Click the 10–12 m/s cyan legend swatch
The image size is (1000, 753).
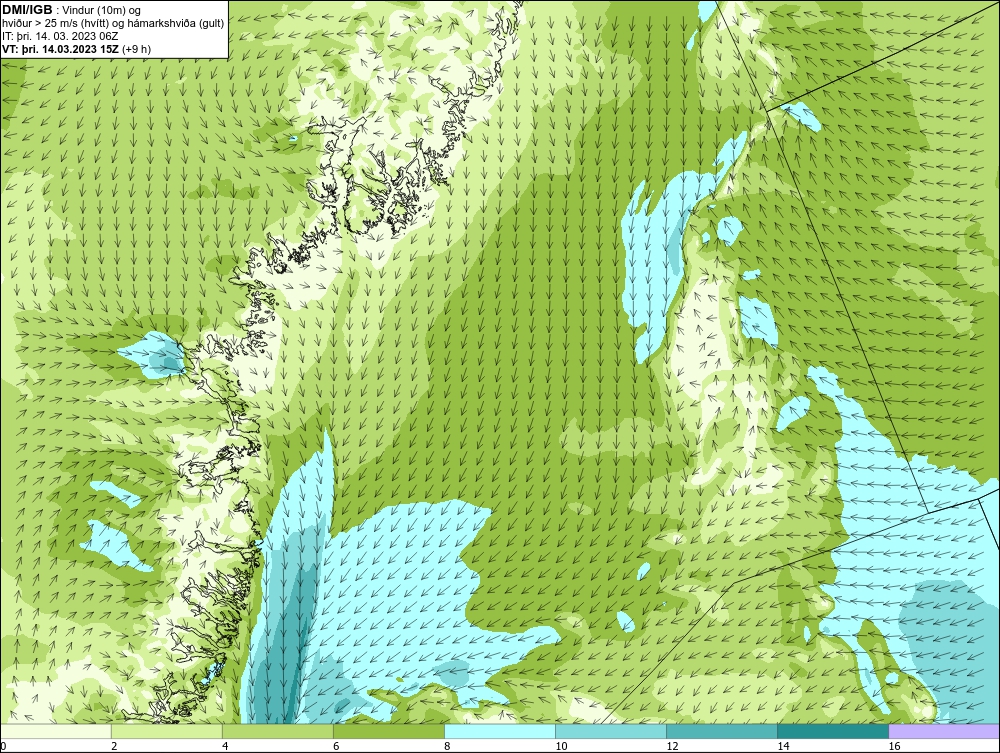pos(611,731)
